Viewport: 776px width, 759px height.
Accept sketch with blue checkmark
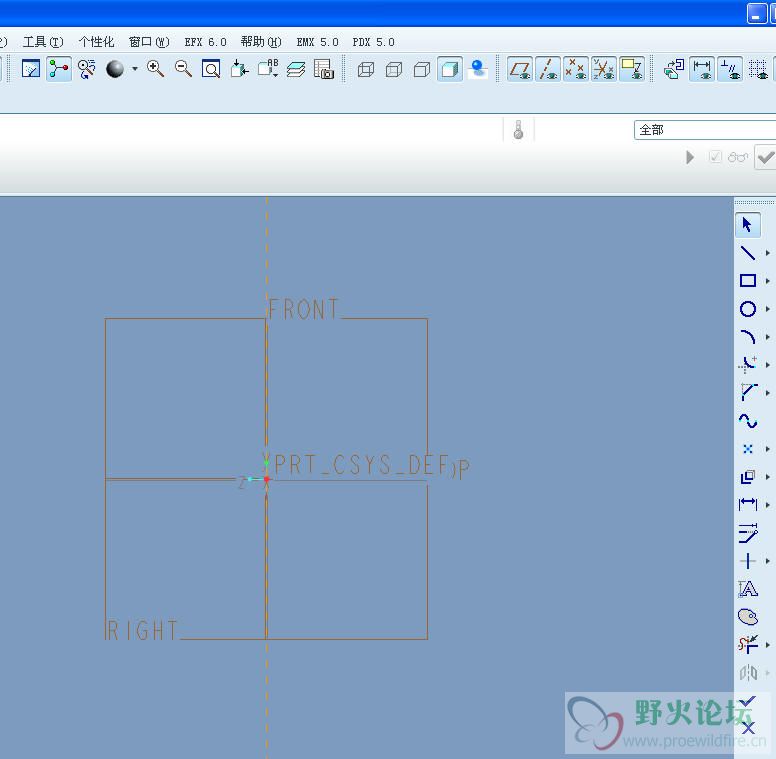tap(748, 702)
